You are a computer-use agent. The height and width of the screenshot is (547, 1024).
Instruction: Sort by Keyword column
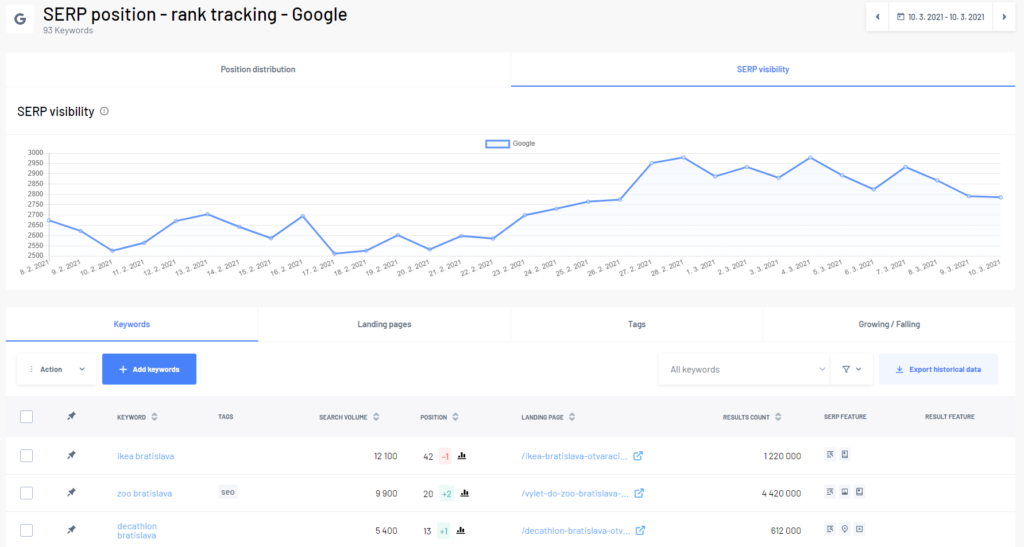(137, 417)
